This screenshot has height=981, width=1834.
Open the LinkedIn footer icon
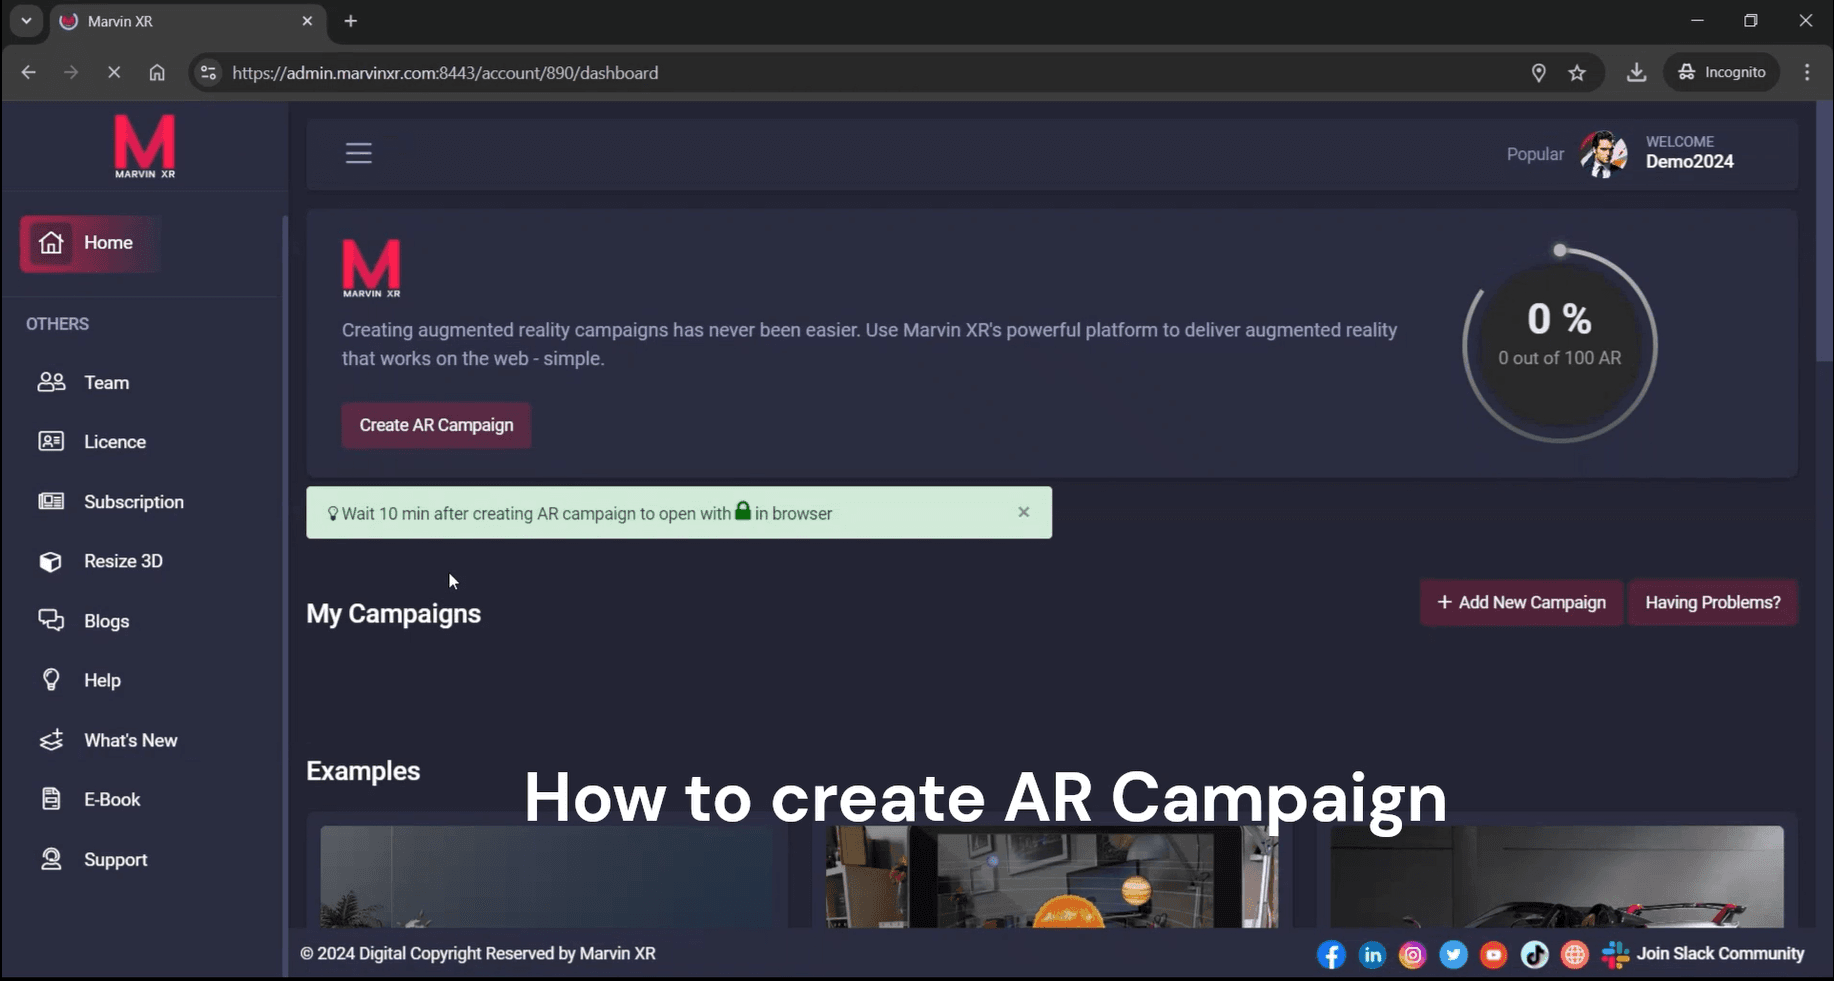click(1372, 955)
